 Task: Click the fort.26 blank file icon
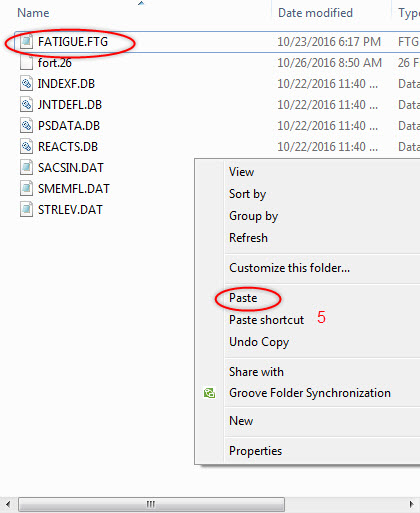coord(26,63)
